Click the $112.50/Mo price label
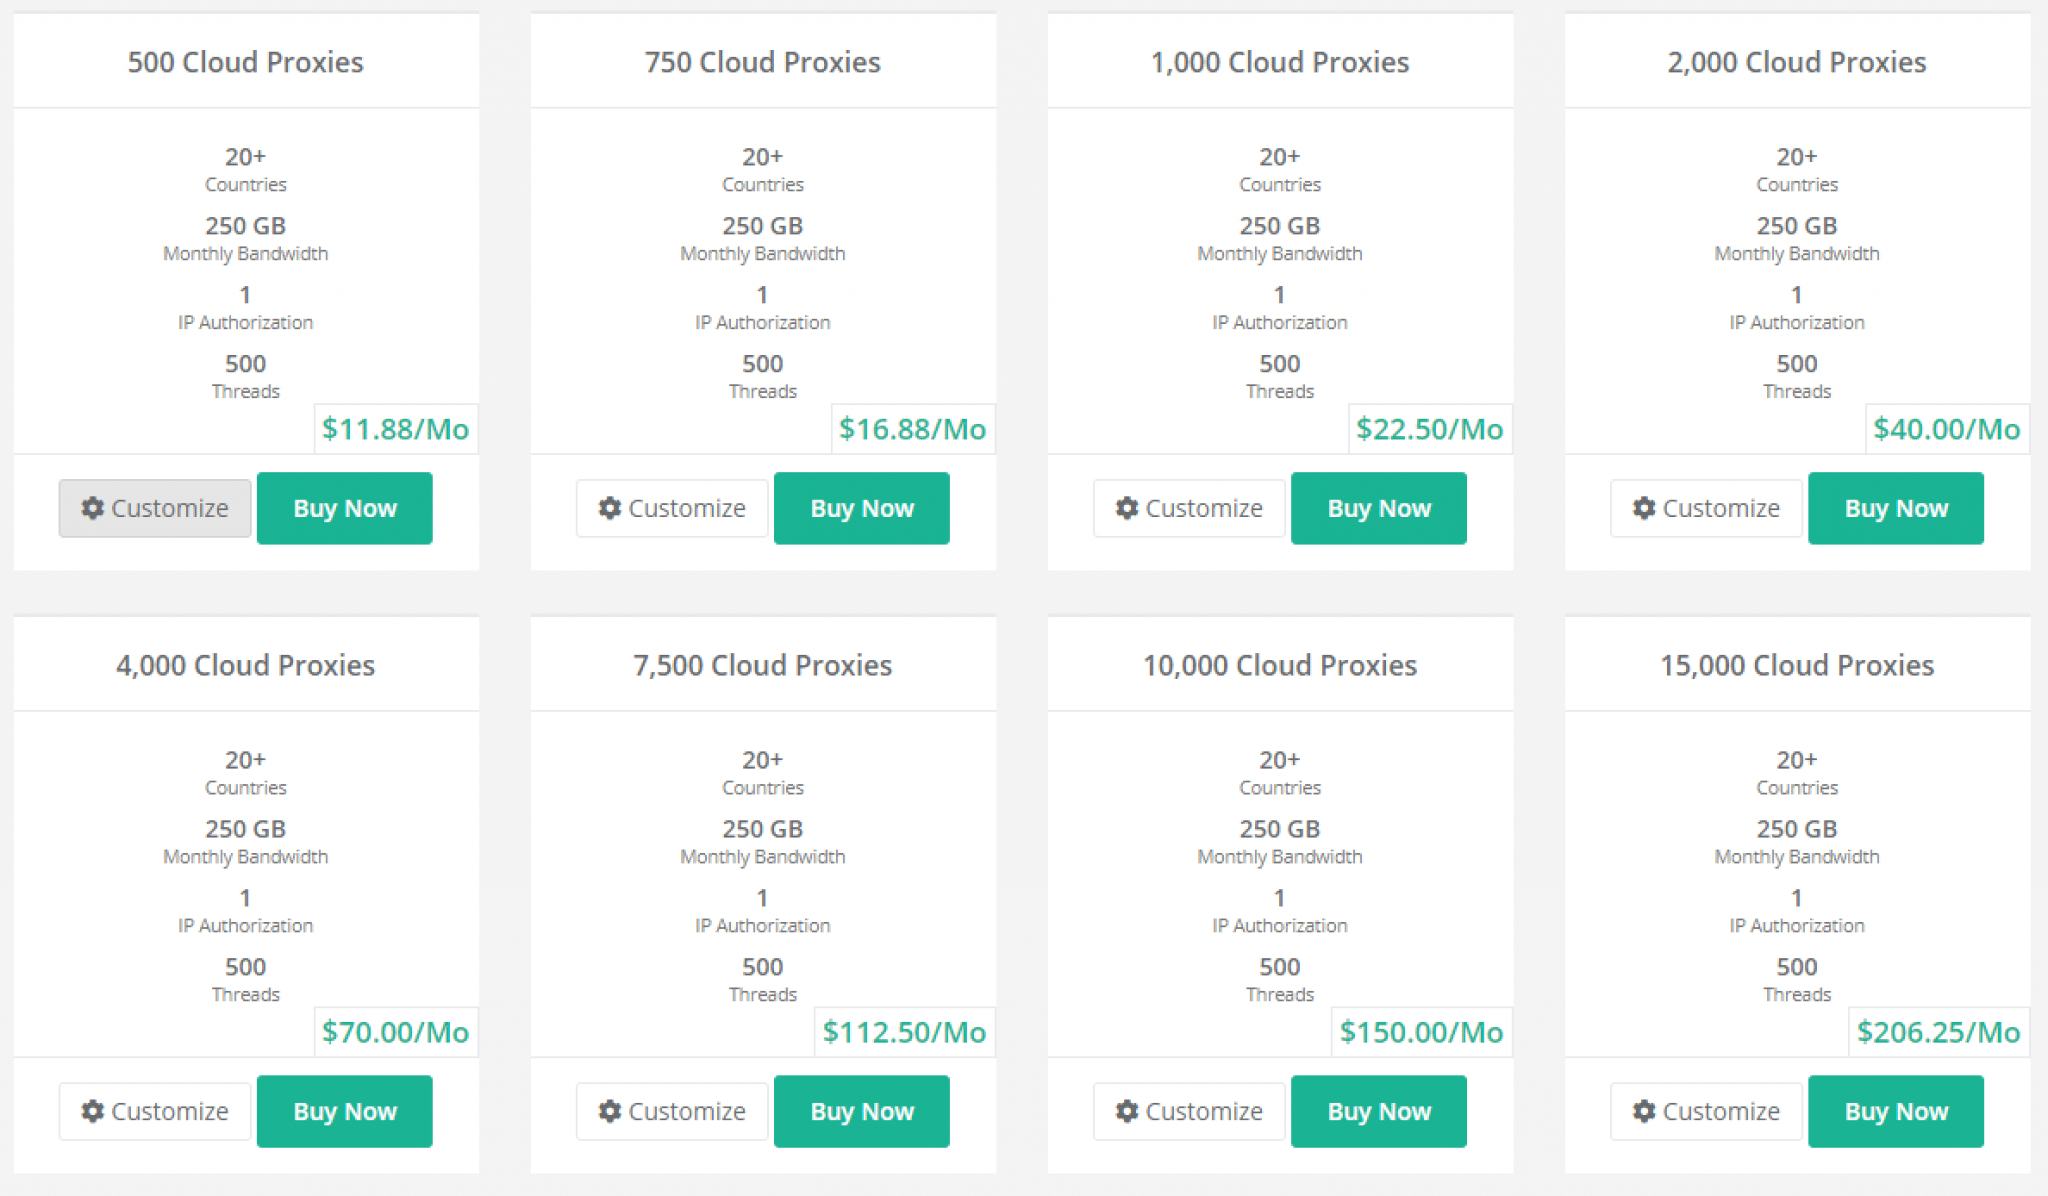 pyautogui.click(x=905, y=1032)
